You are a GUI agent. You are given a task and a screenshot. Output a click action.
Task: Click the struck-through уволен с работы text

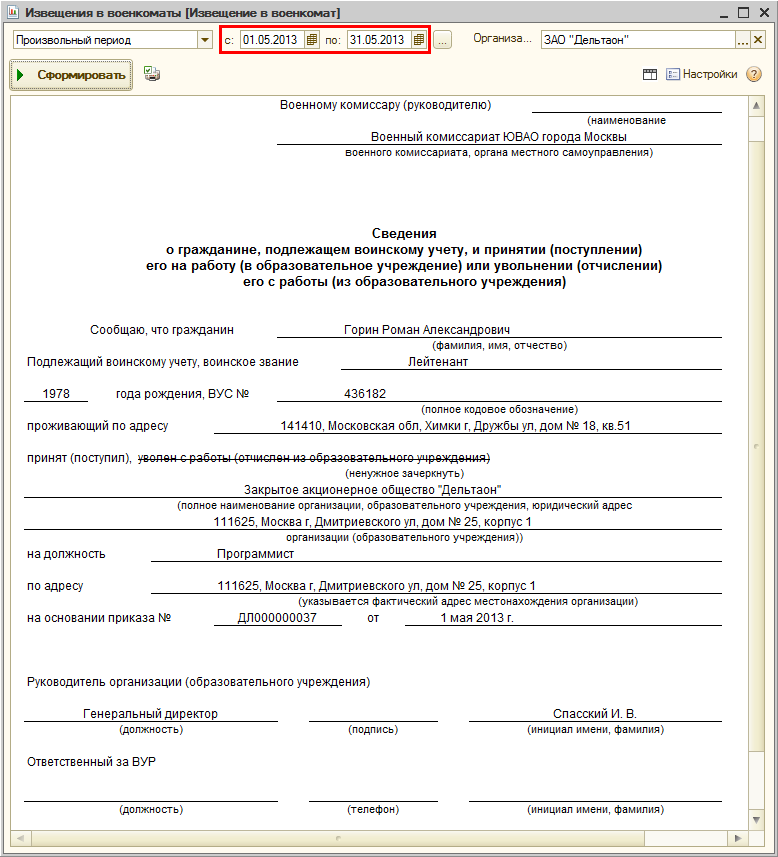(x=314, y=458)
